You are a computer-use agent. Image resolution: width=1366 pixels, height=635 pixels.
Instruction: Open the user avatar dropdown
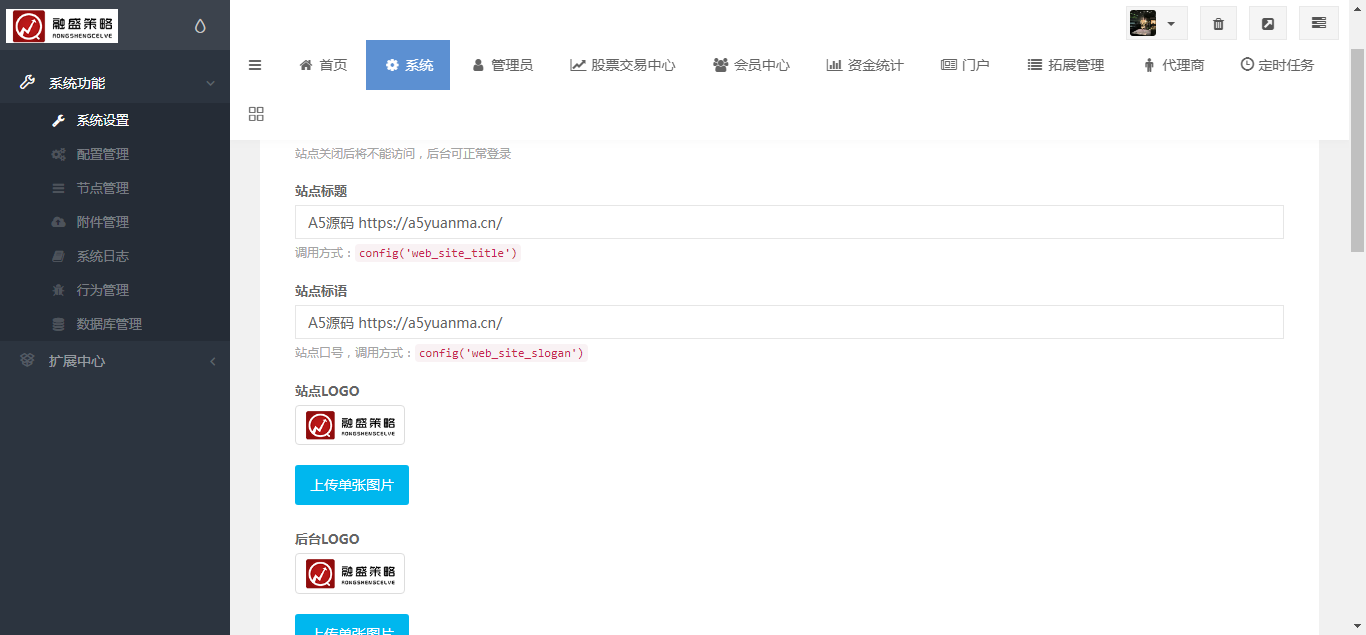point(1156,23)
